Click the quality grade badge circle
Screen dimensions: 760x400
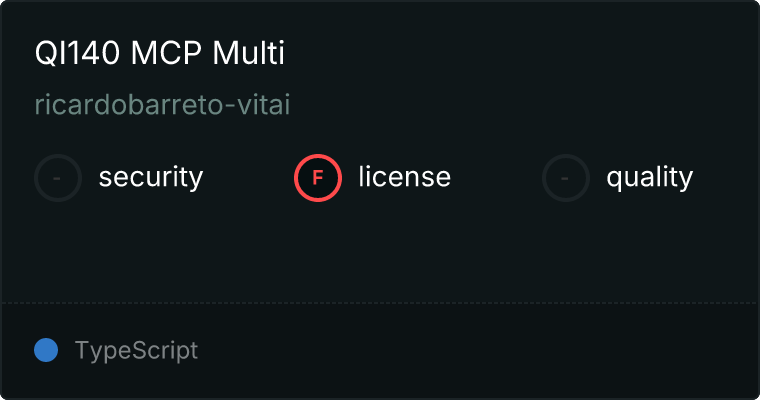[x=566, y=178]
